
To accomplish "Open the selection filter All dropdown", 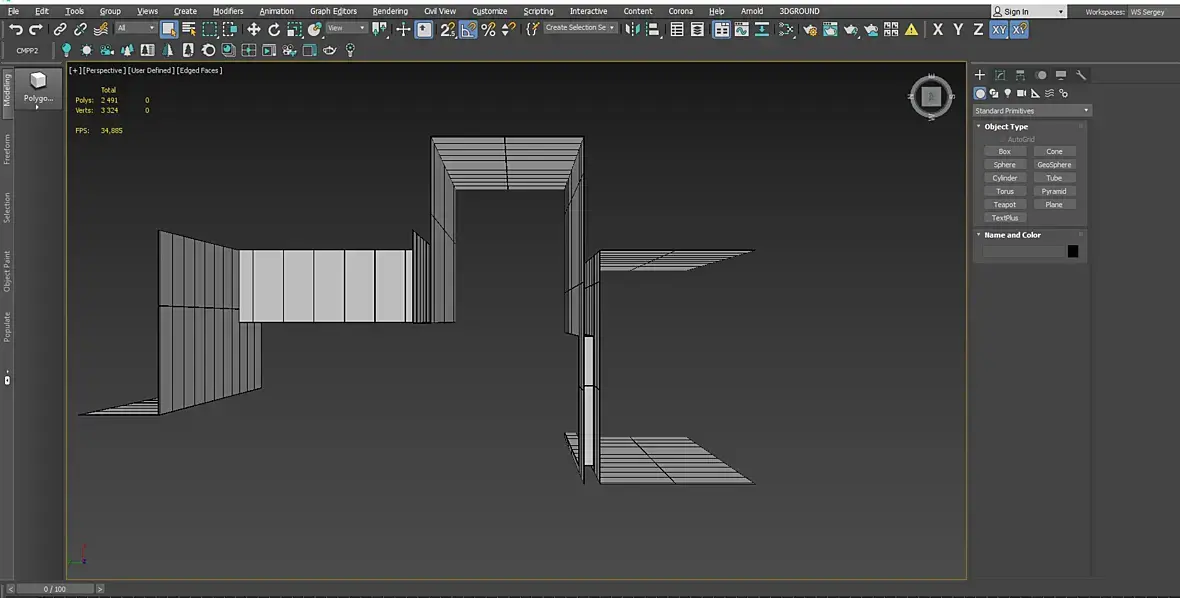I will 135,29.
